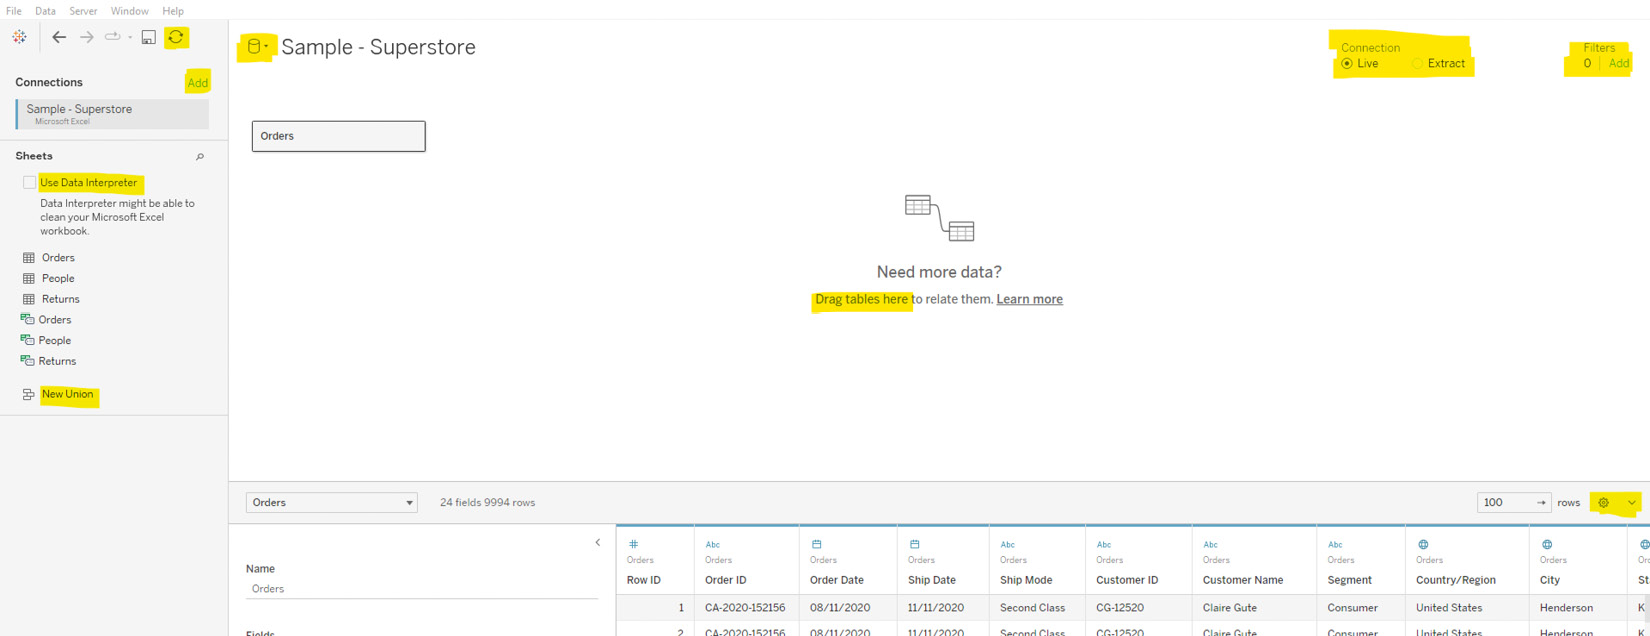Click the Tableau logo start page icon
The image size is (1650, 636).
19,37
